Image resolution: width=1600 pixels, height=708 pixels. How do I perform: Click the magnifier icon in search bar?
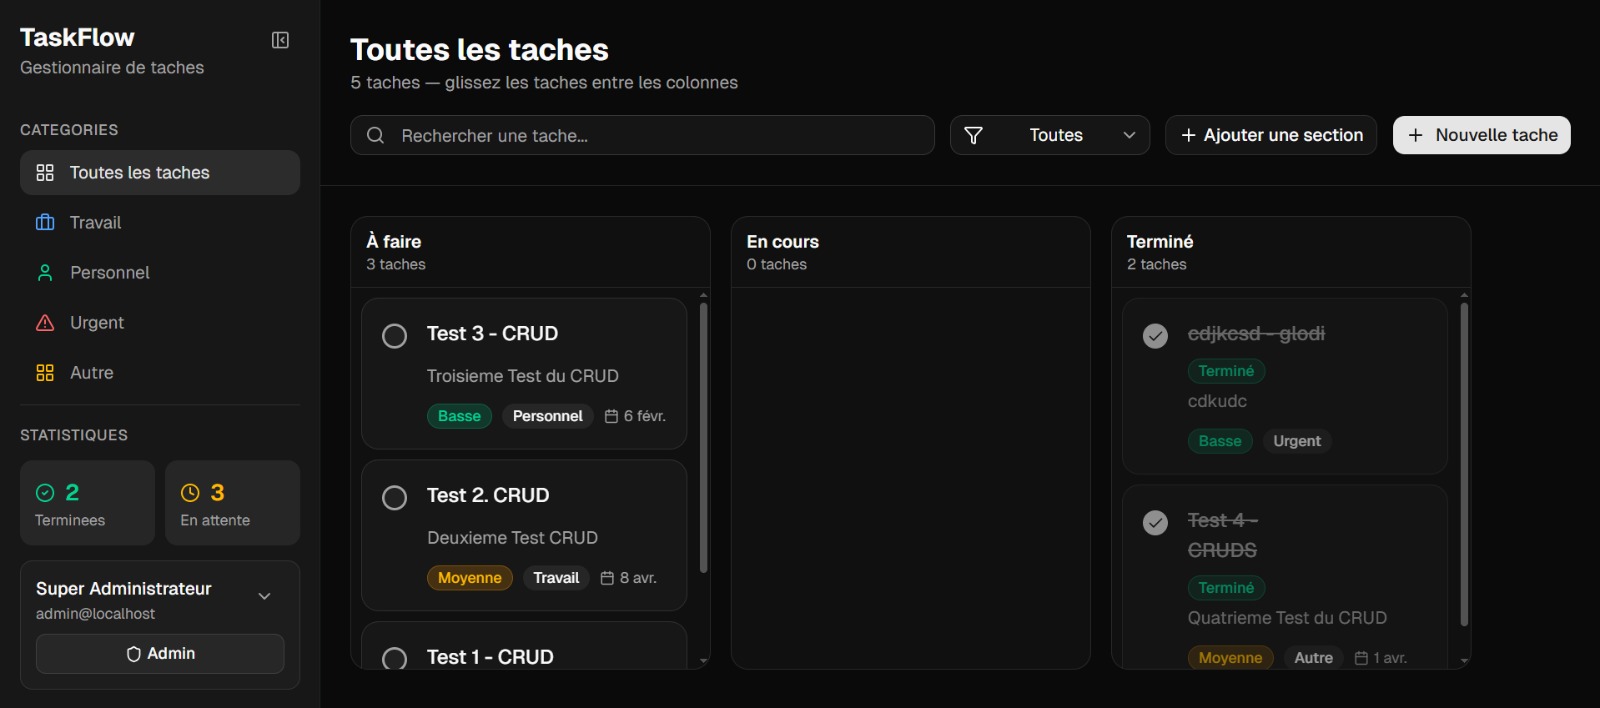point(375,135)
